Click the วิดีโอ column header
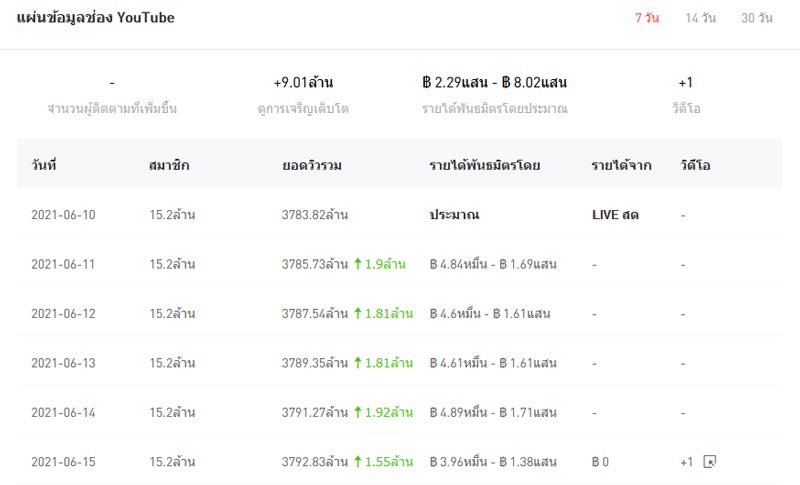This screenshot has width=800, height=485. [695, 165]
